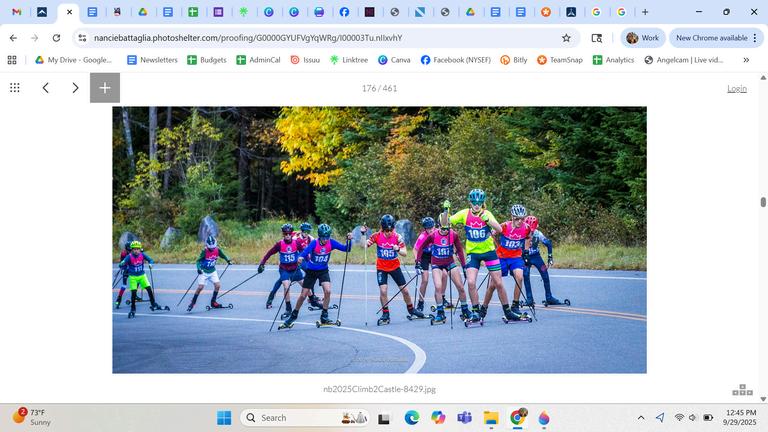Bookmark this page with the star icon
Image resolution: width=768 pixels, height=432 pixels.
click(x=566, y=38)
